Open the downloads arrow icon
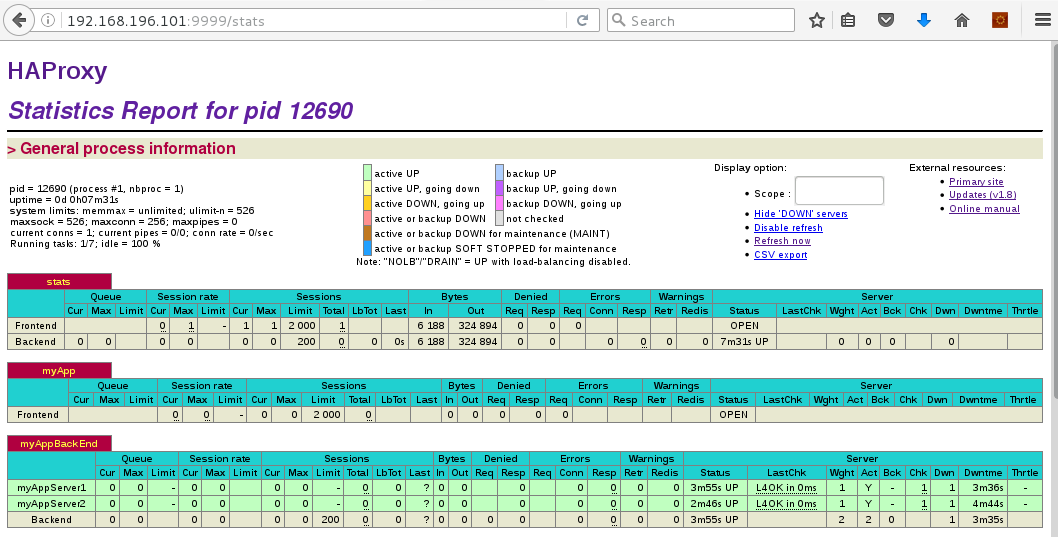 tap(924, 21)
